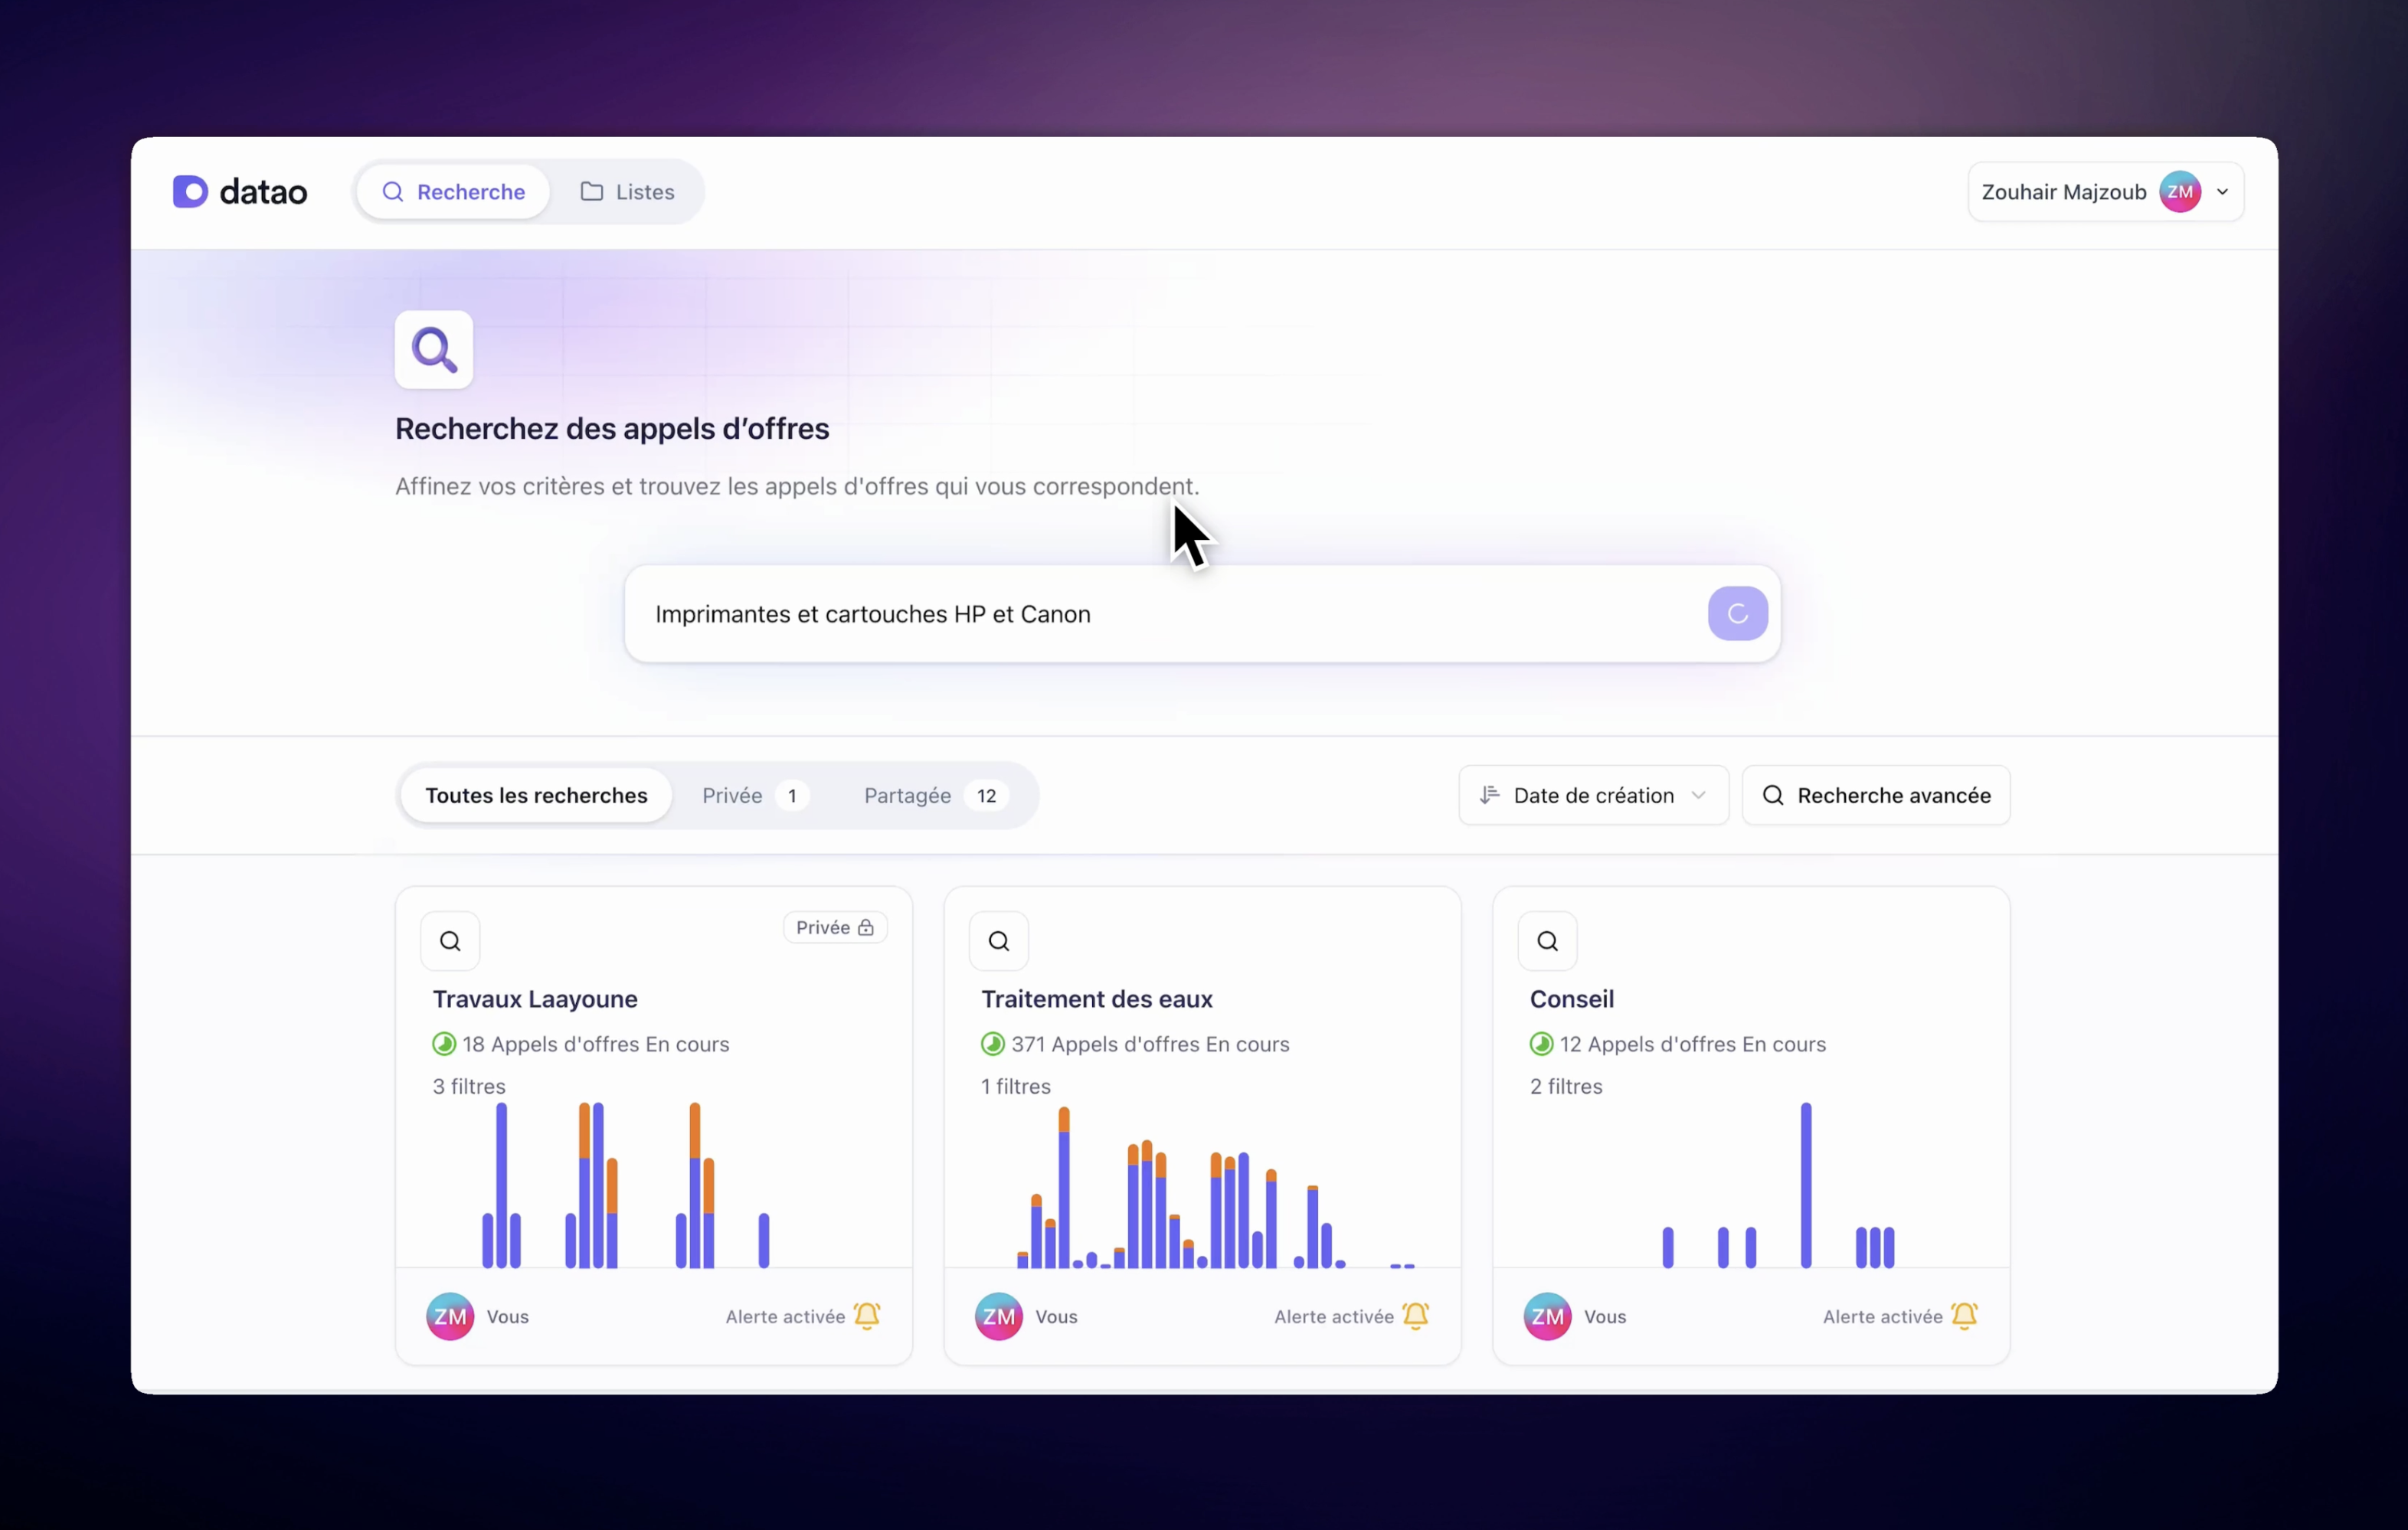Select the Toutes les recherches tab
This screenshot has height=1530, width=2408.
[535, 795]
